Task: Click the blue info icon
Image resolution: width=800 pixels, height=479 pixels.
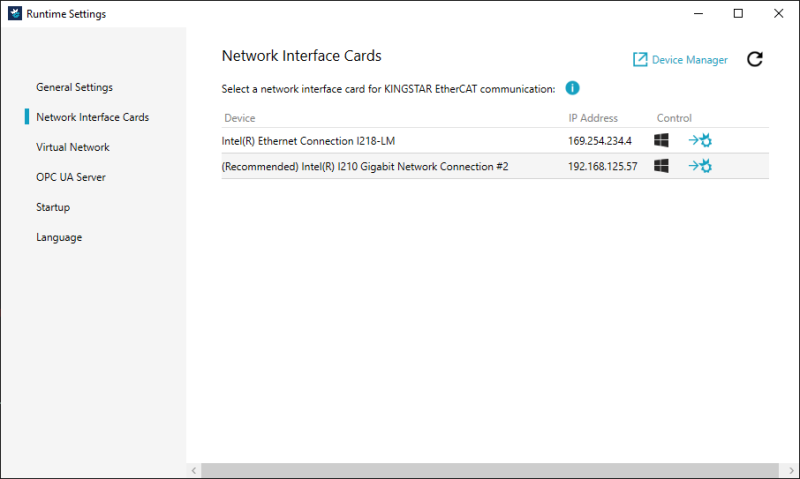Action: pyautogui.click(x=573, y=88)
